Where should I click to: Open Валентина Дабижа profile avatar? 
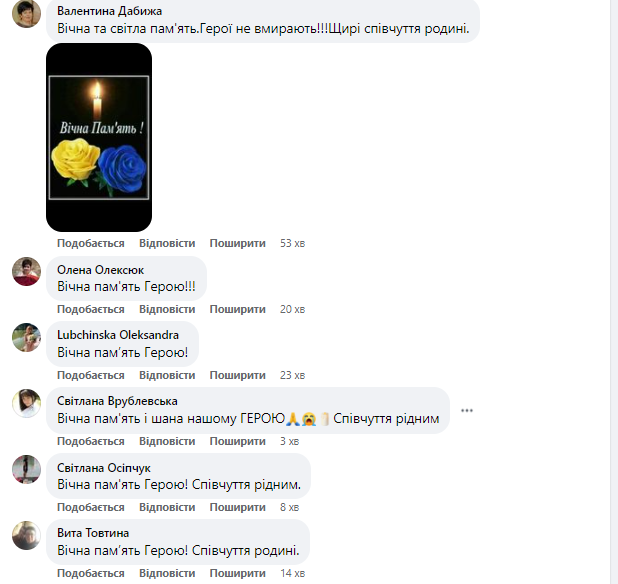coord(26,13)
